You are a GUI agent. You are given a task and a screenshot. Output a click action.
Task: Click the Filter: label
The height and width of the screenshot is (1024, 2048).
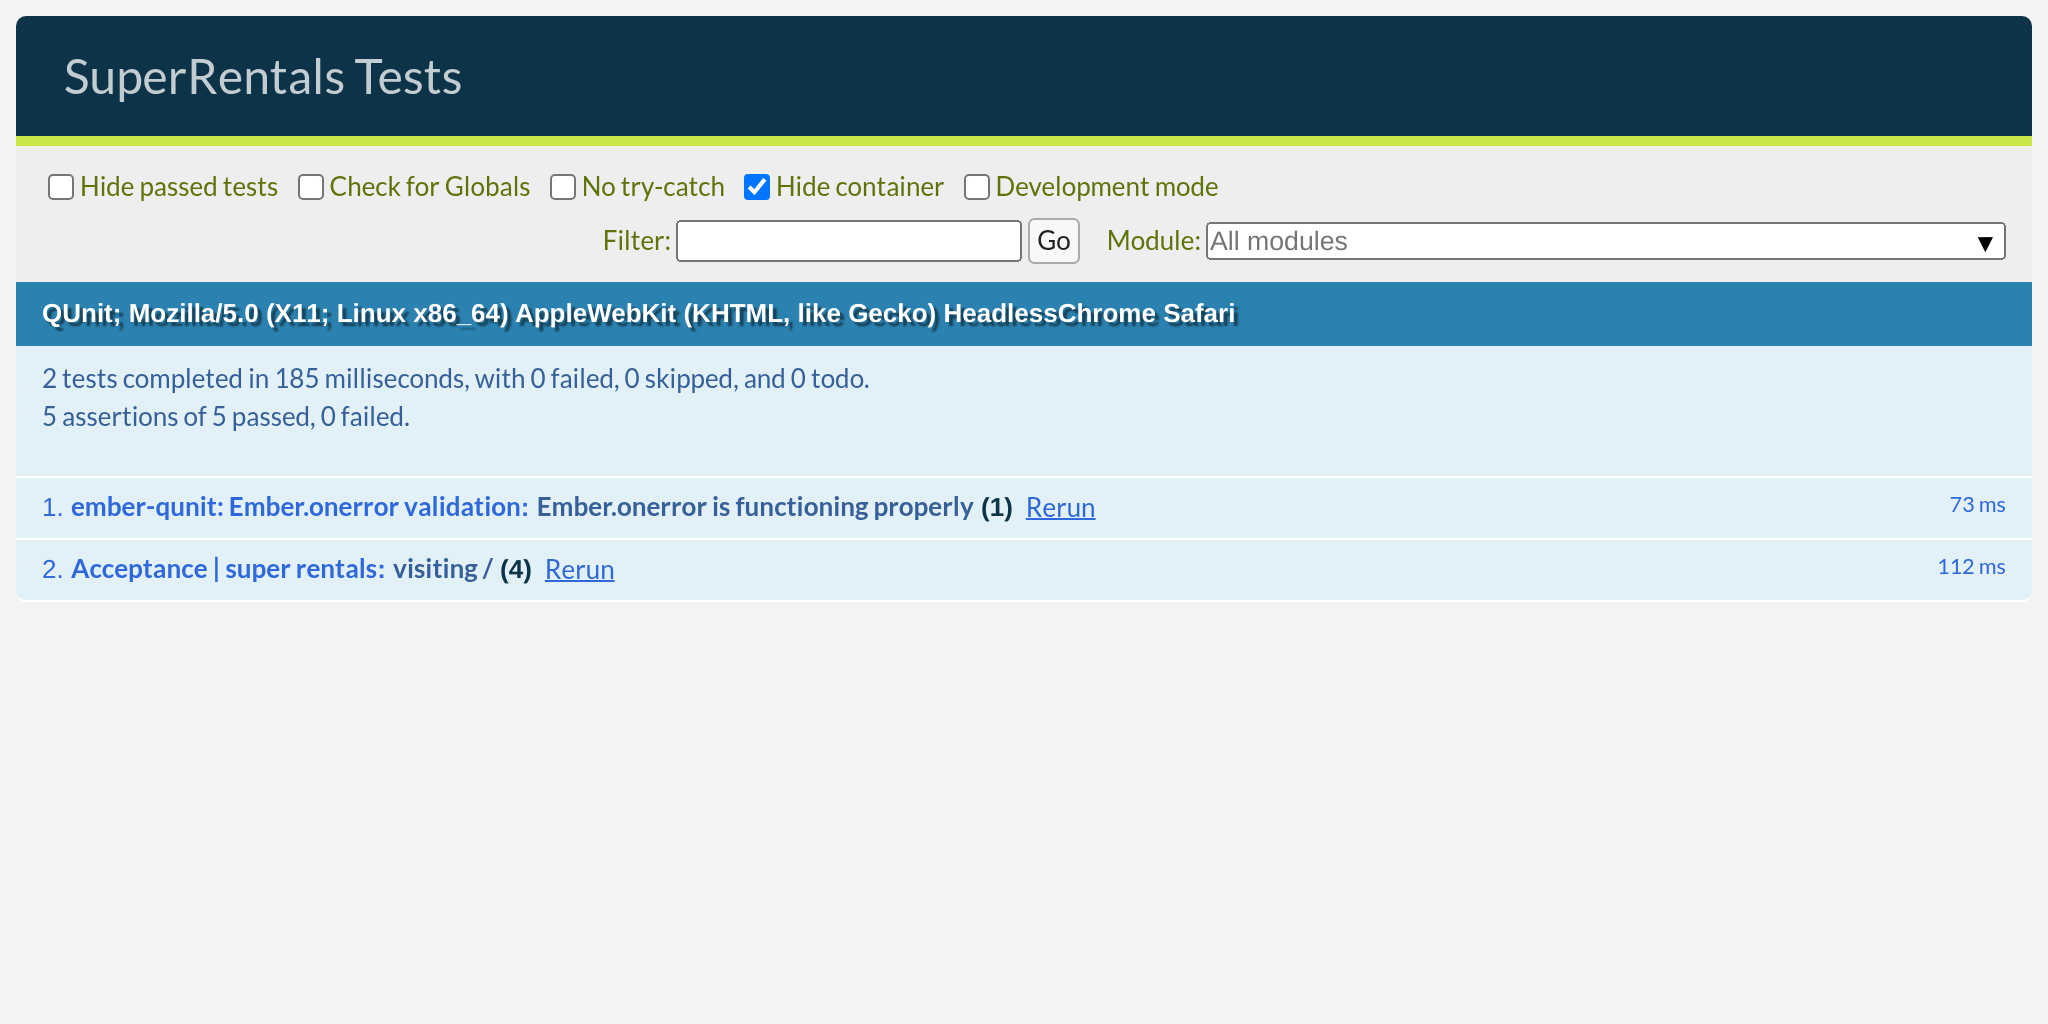point(636,241)
